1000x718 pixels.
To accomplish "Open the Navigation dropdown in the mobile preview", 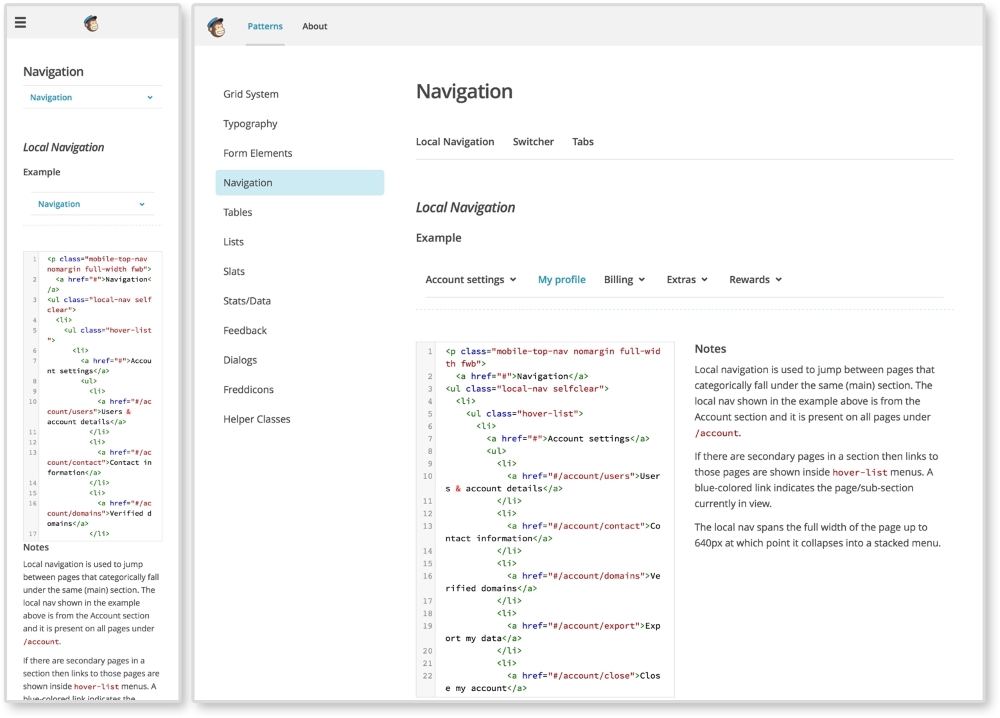I will click(91, 97).
